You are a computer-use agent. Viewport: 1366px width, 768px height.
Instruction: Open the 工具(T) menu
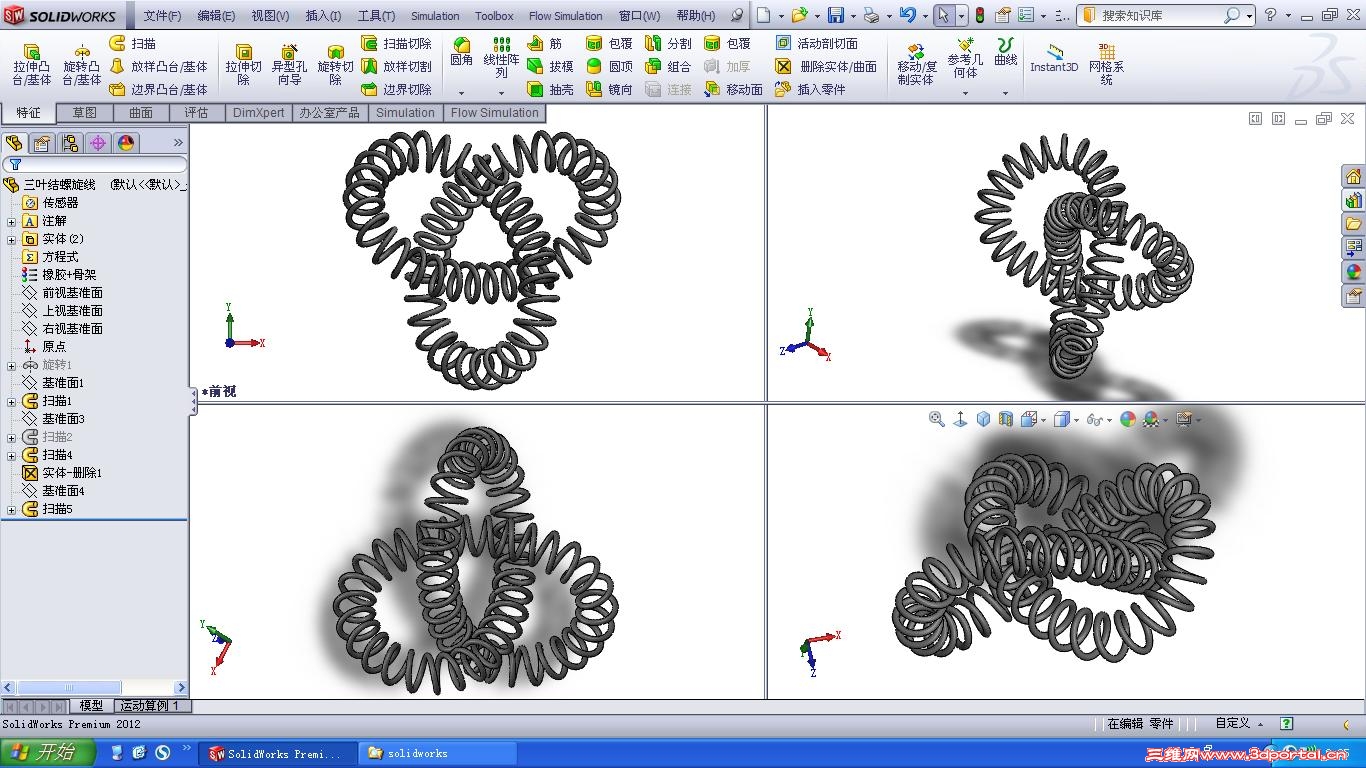click(x=376, y=15)
